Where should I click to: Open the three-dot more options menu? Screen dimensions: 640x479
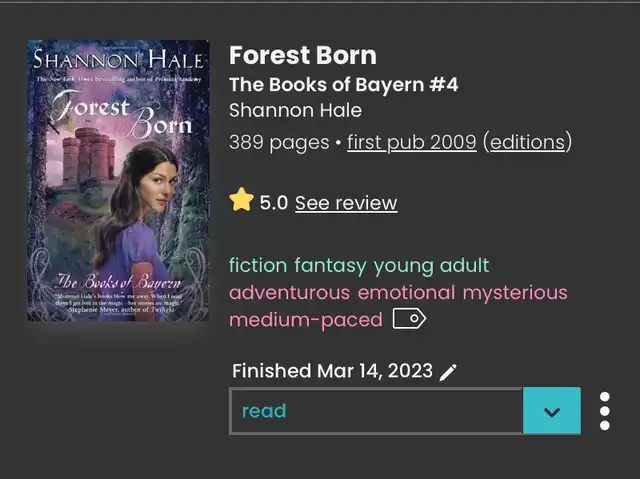point(604,411)
